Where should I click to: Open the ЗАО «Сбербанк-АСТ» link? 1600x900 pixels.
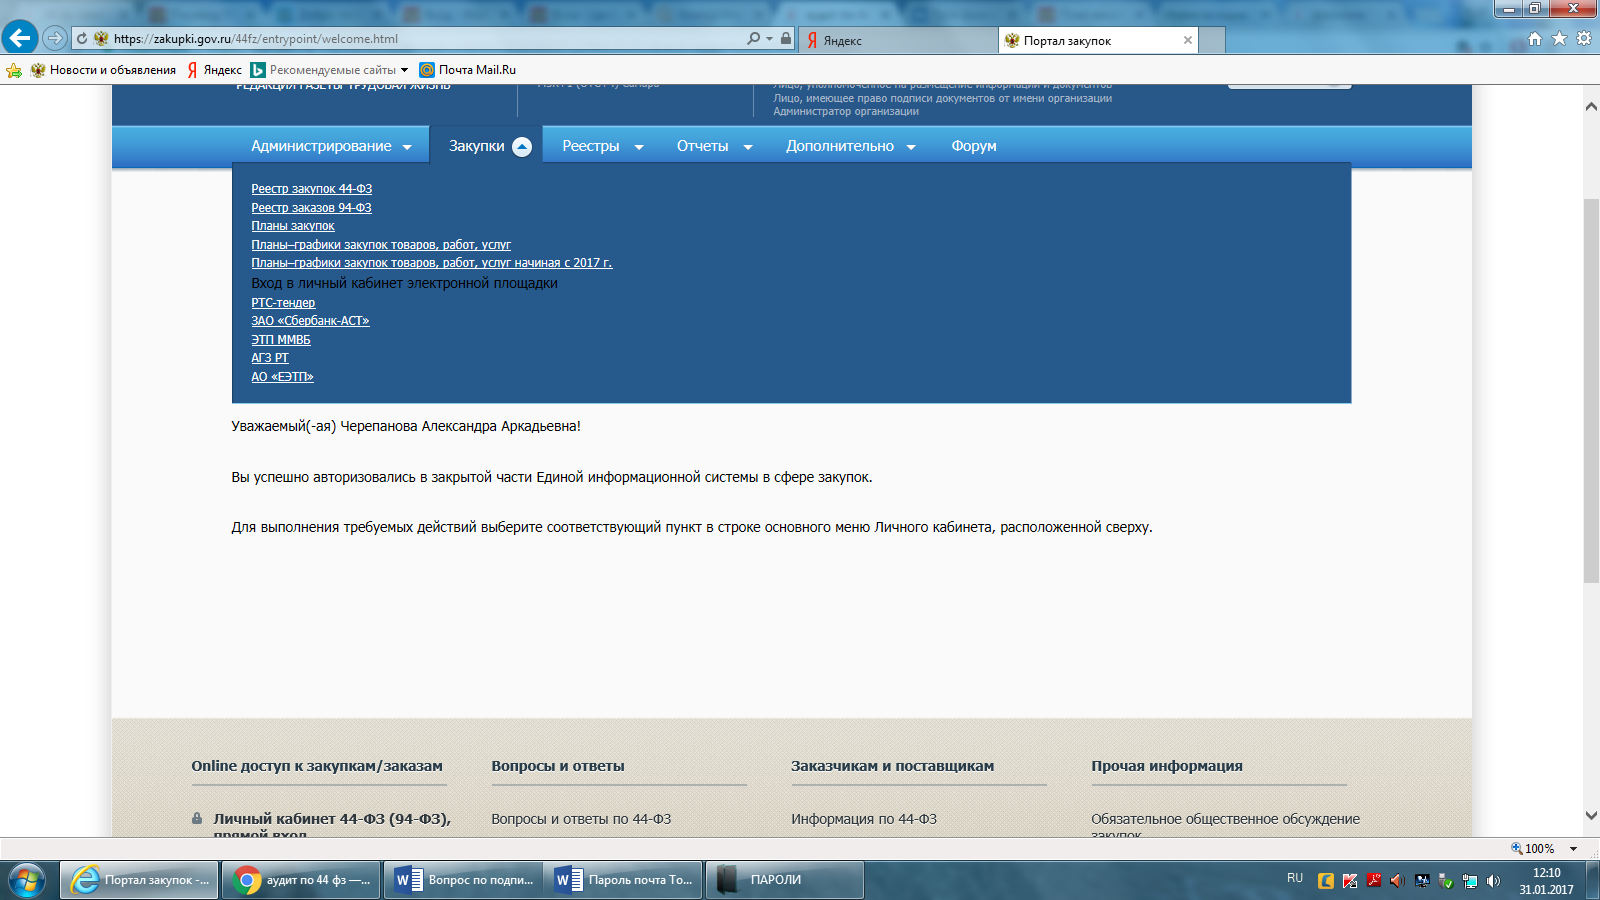(x=310, y=321)
